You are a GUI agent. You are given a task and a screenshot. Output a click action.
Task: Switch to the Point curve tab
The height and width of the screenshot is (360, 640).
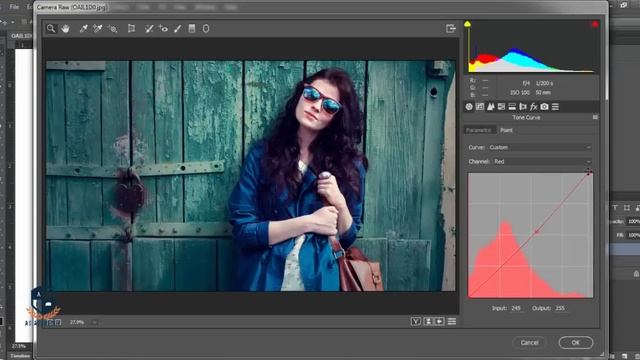point(506,130)
